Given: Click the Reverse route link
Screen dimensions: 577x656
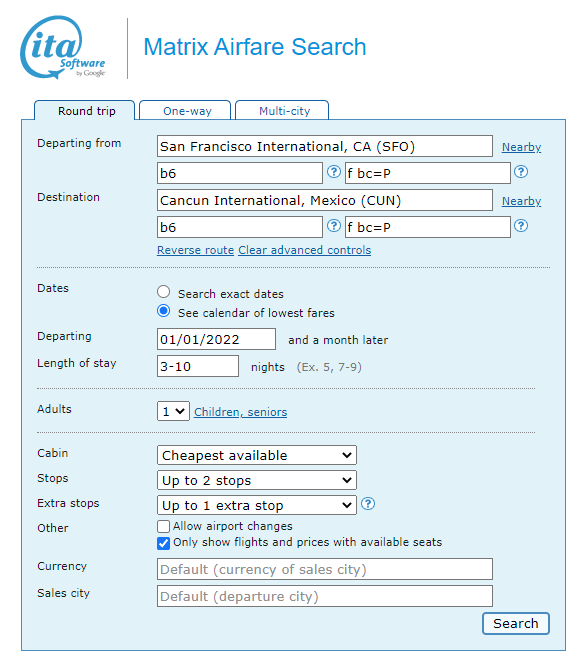Looking at the screenshot, I should (x=195, y=250).
